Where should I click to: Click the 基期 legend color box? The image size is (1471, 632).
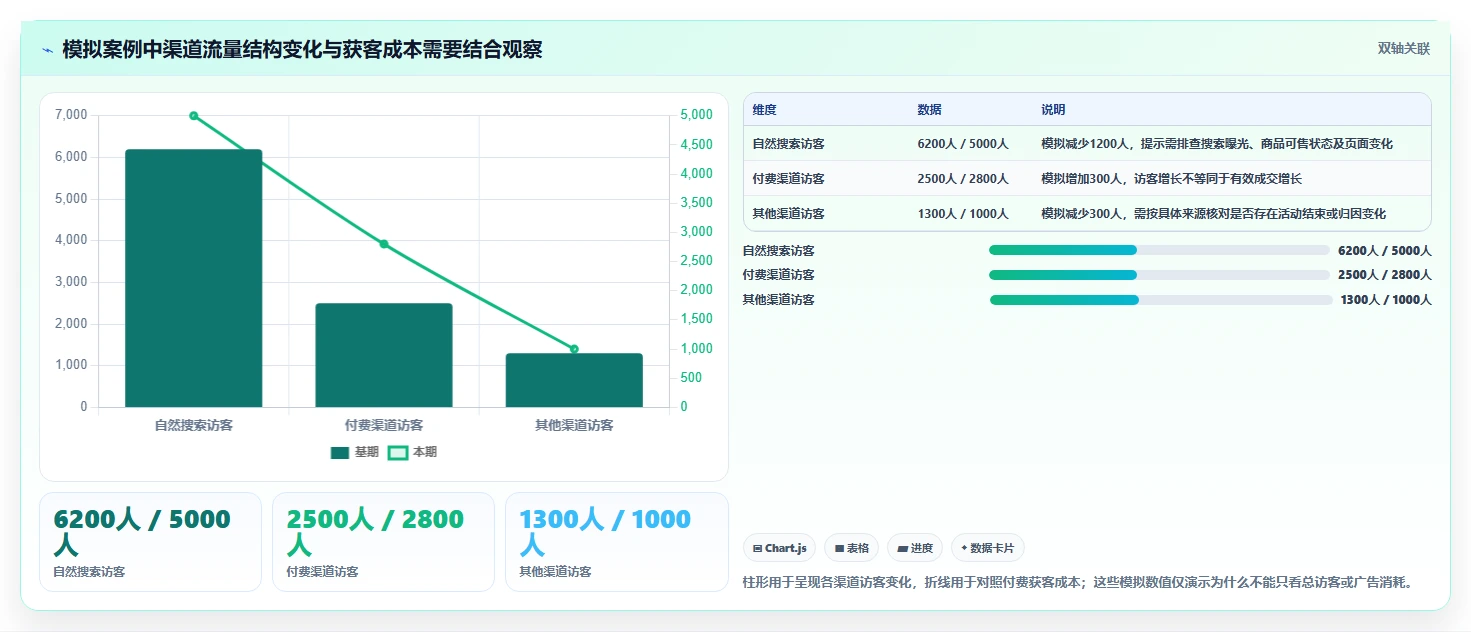[x=340, y=452]
